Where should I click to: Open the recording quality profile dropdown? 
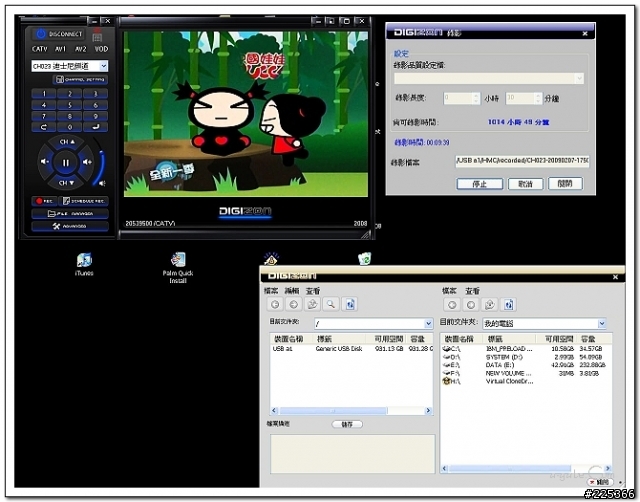coord(489,79)
